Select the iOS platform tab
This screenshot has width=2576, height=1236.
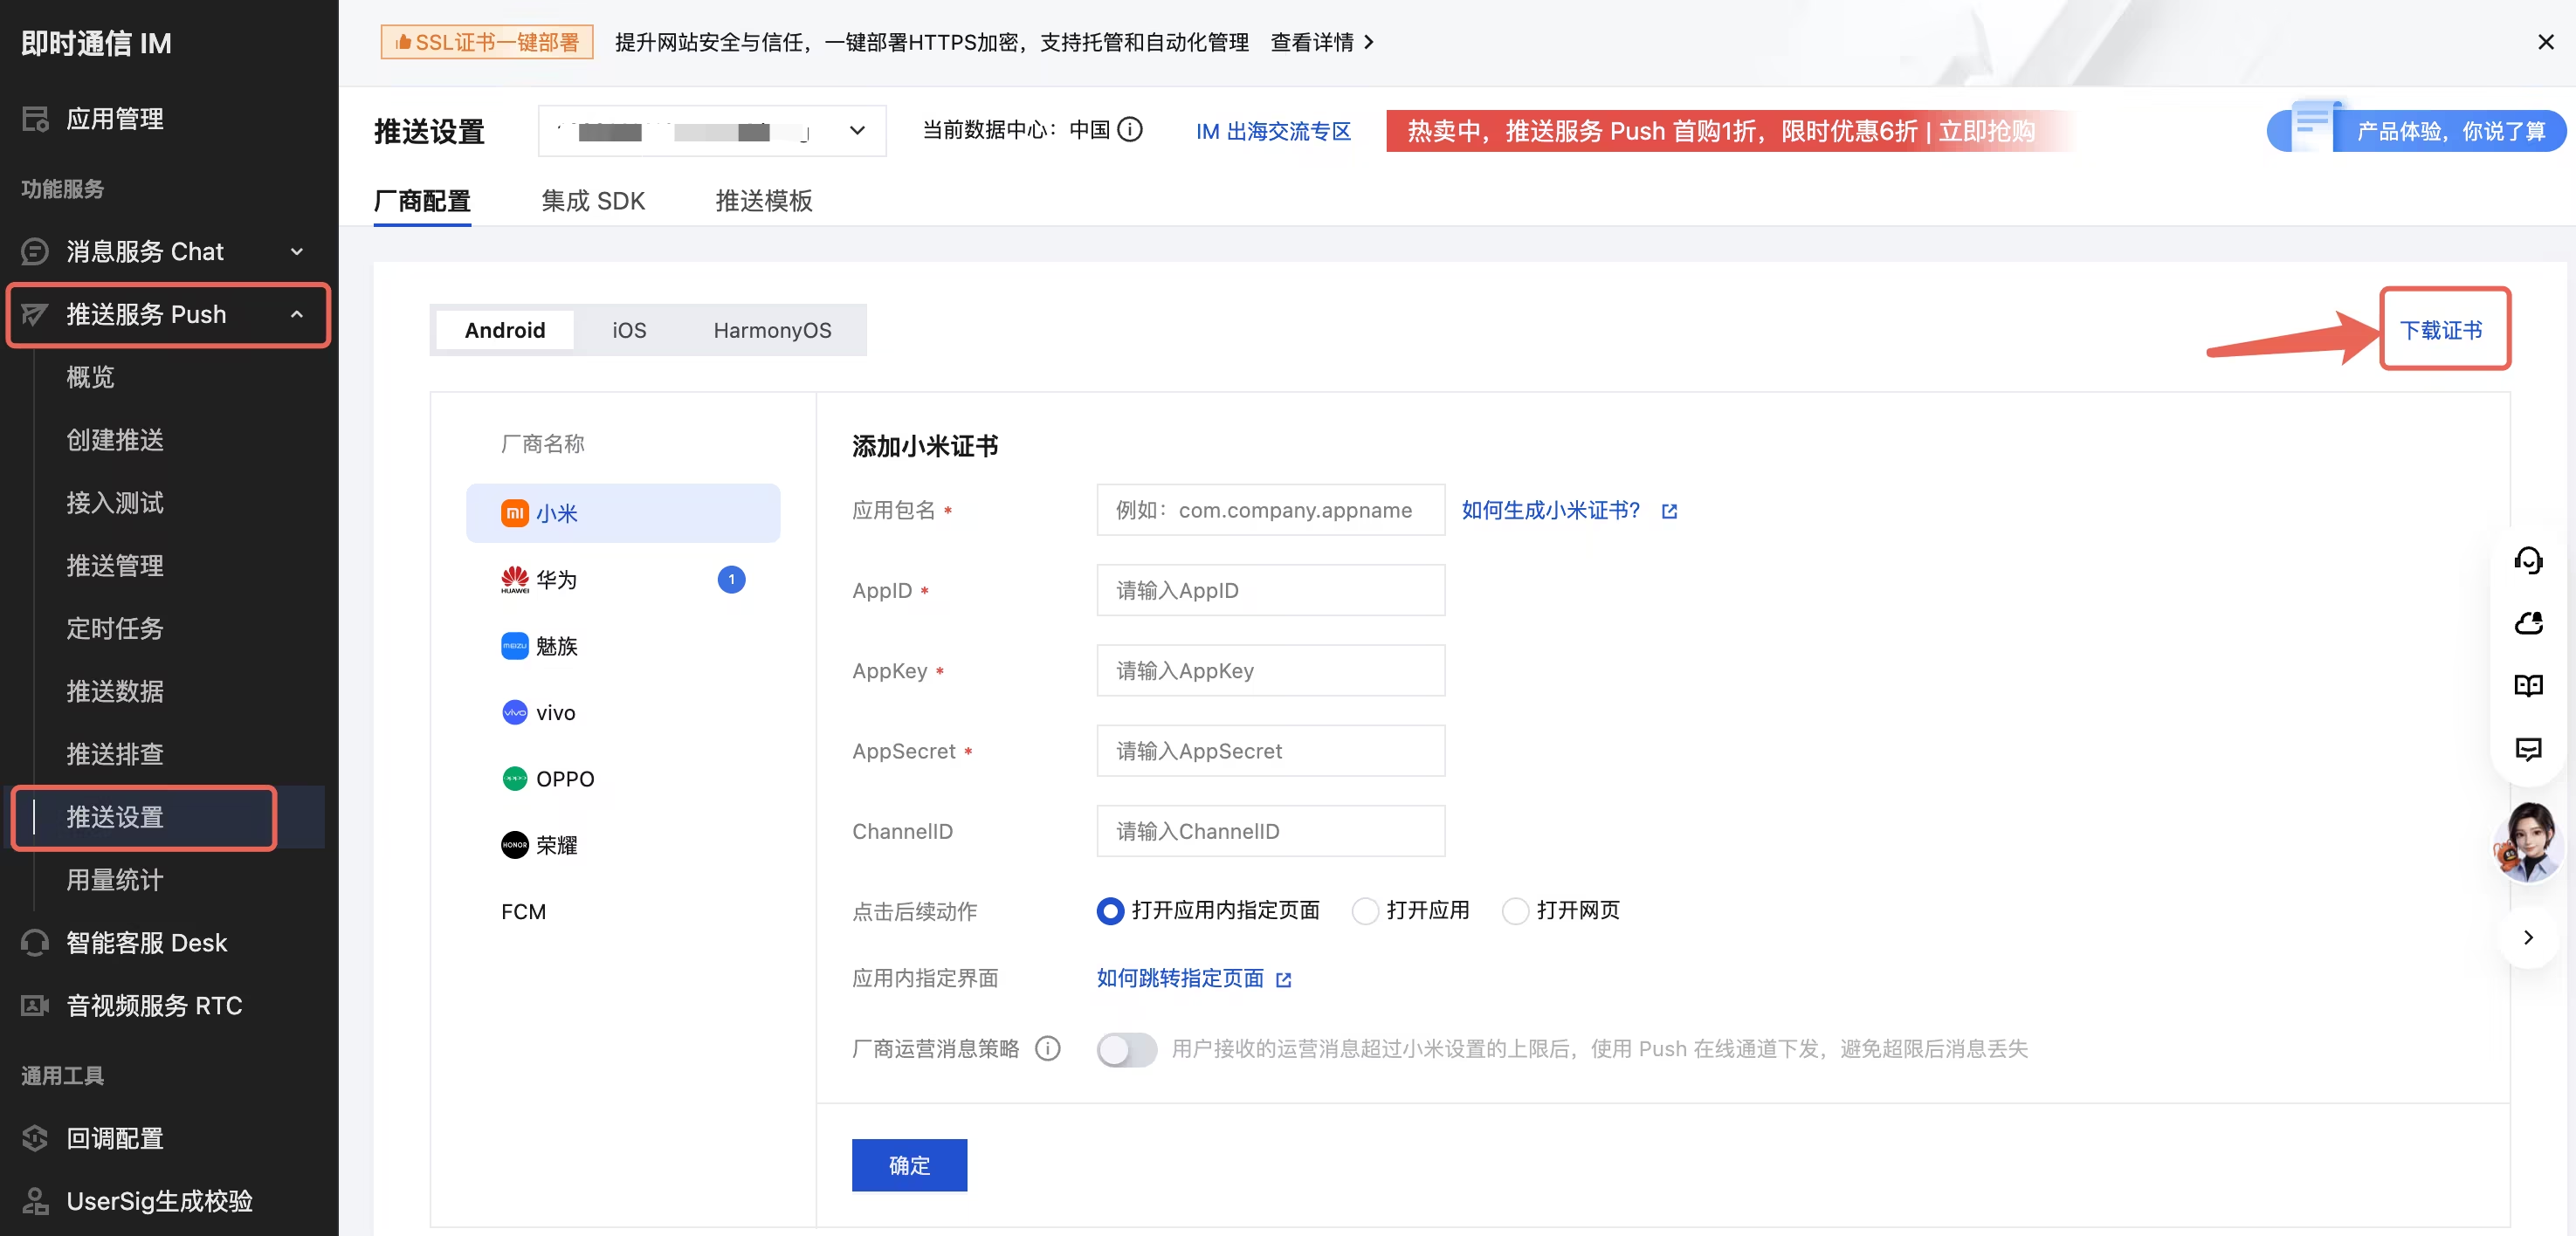pos(629,330)
